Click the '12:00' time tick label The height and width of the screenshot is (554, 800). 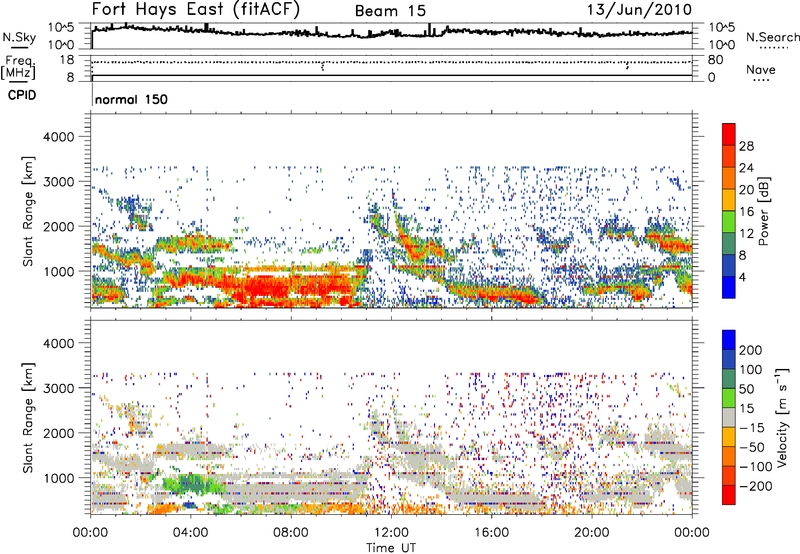tap(391, 533)
